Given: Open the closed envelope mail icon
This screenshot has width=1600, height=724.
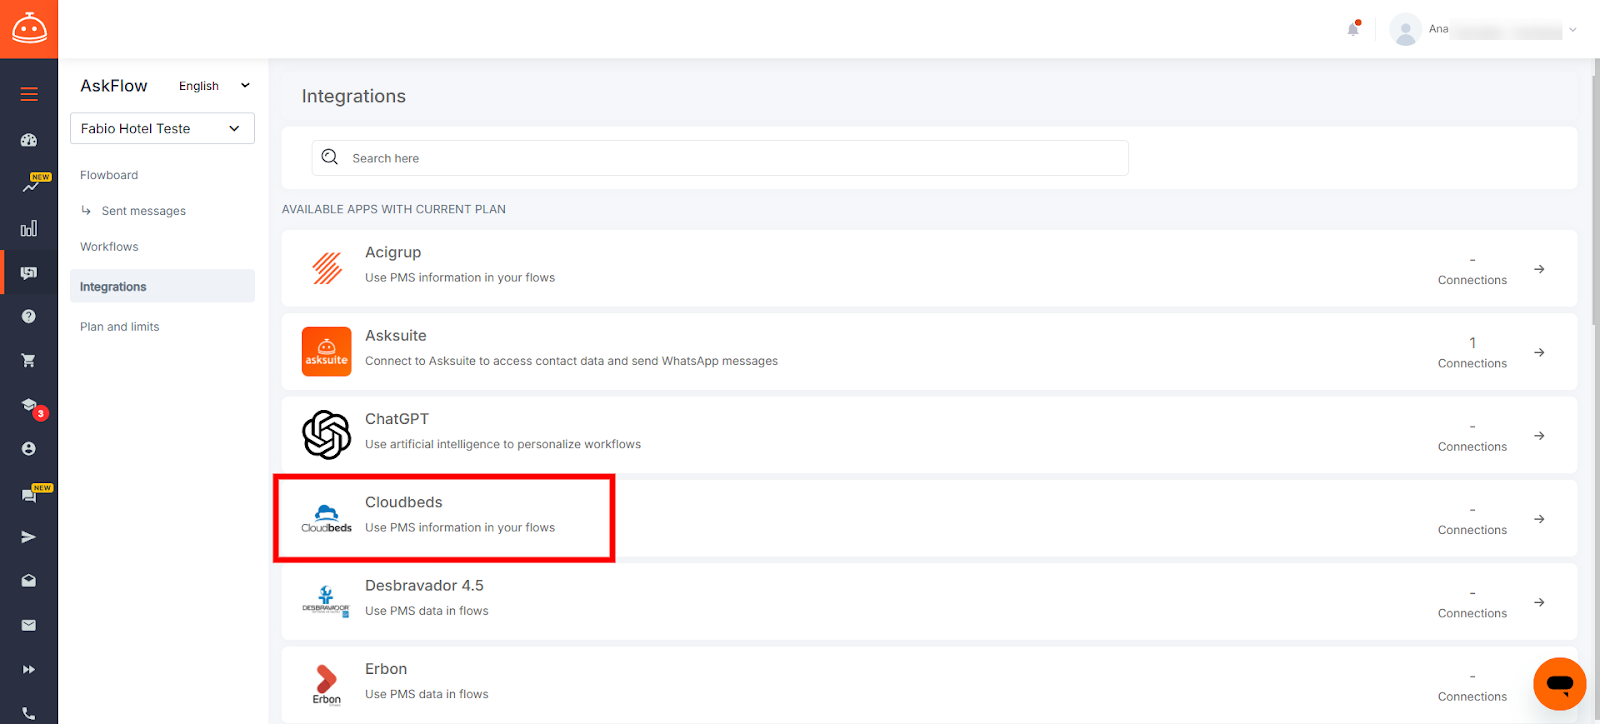Looking at the screenshot, I should click(29, 625).
